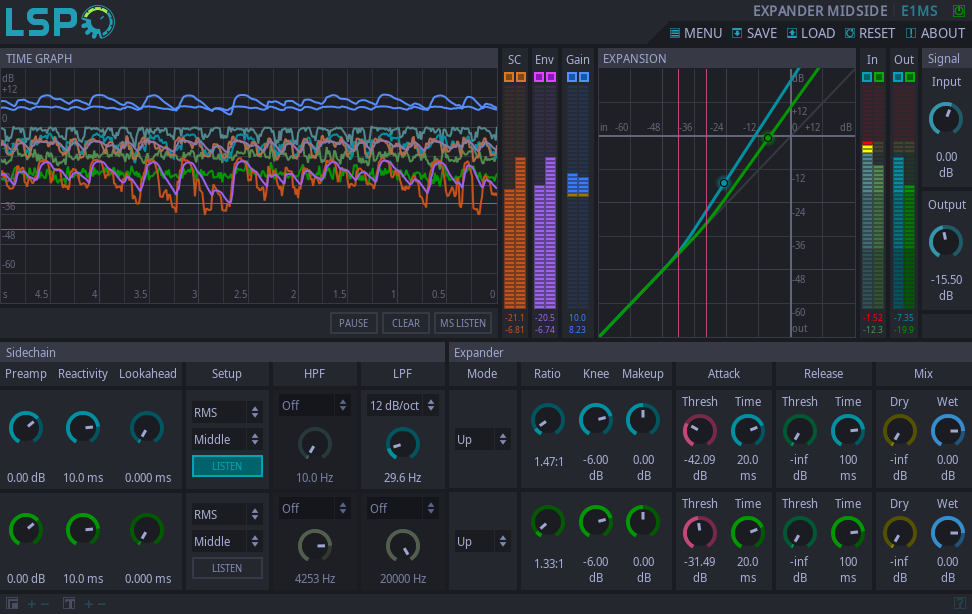Open the upper expander Mode Up dropdown
The height and width of the screenshot is (614, 972).
click(x=482, y=439)
